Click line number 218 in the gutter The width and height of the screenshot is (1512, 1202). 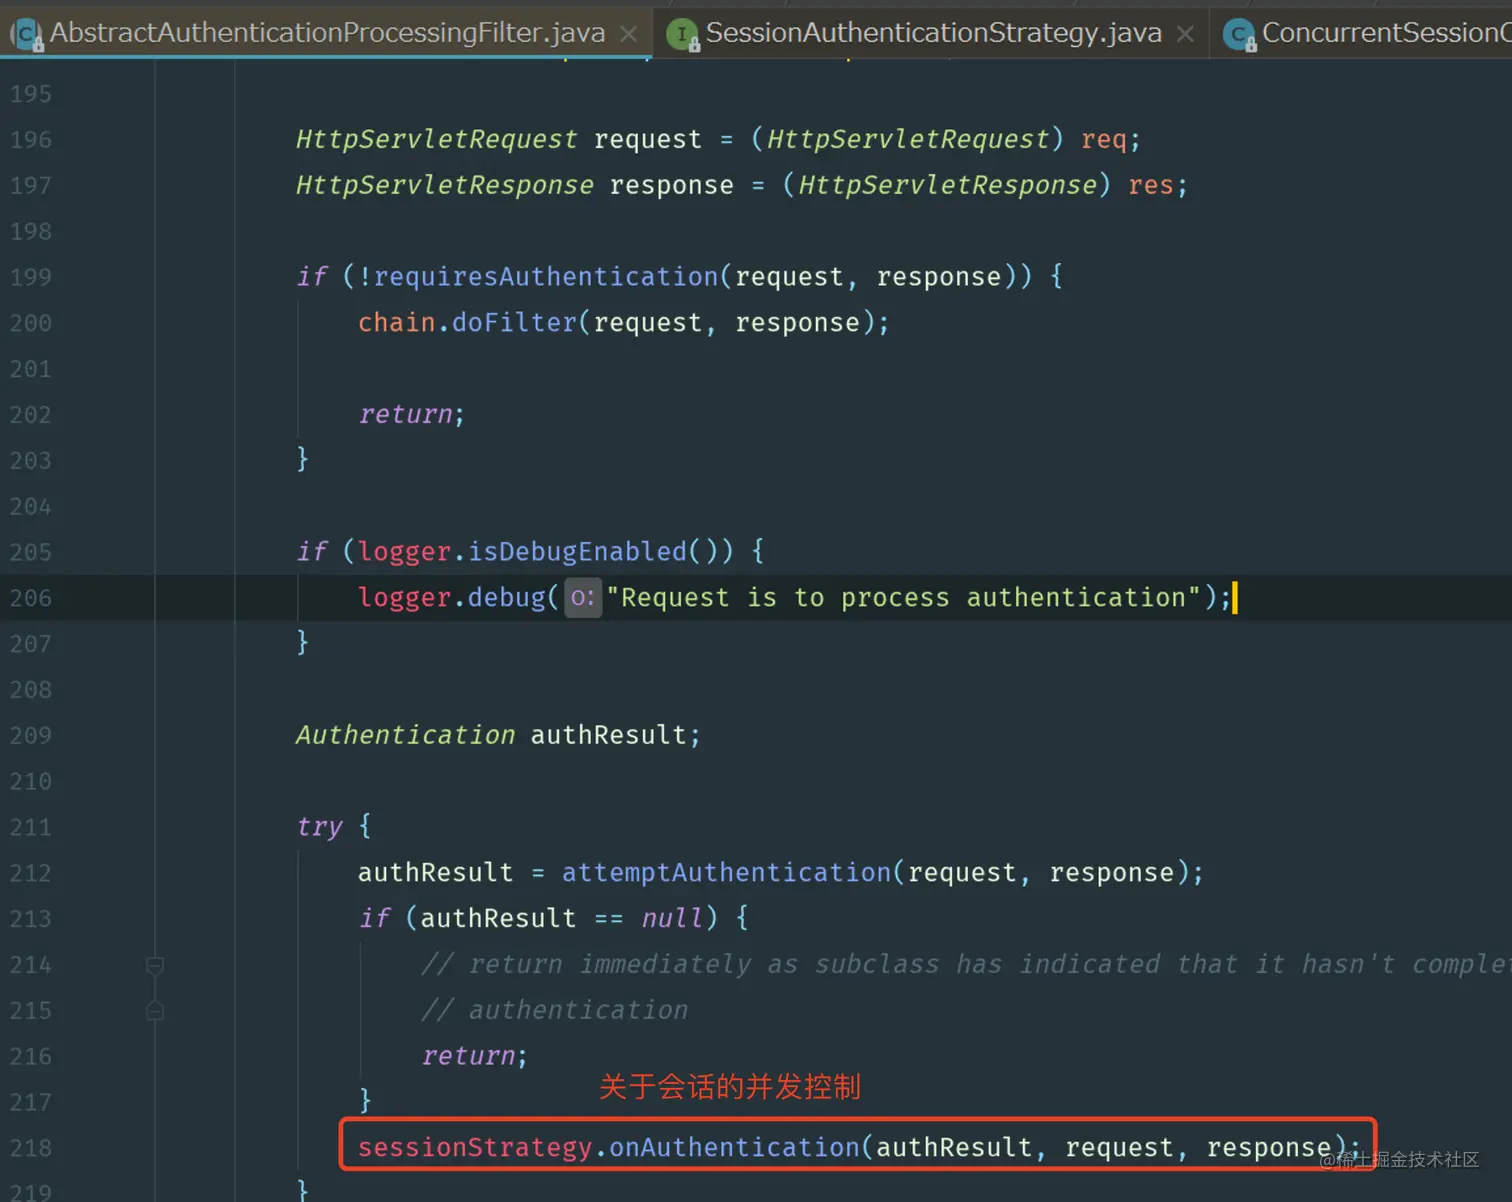pyautogui.click(x=31, y=1148)
